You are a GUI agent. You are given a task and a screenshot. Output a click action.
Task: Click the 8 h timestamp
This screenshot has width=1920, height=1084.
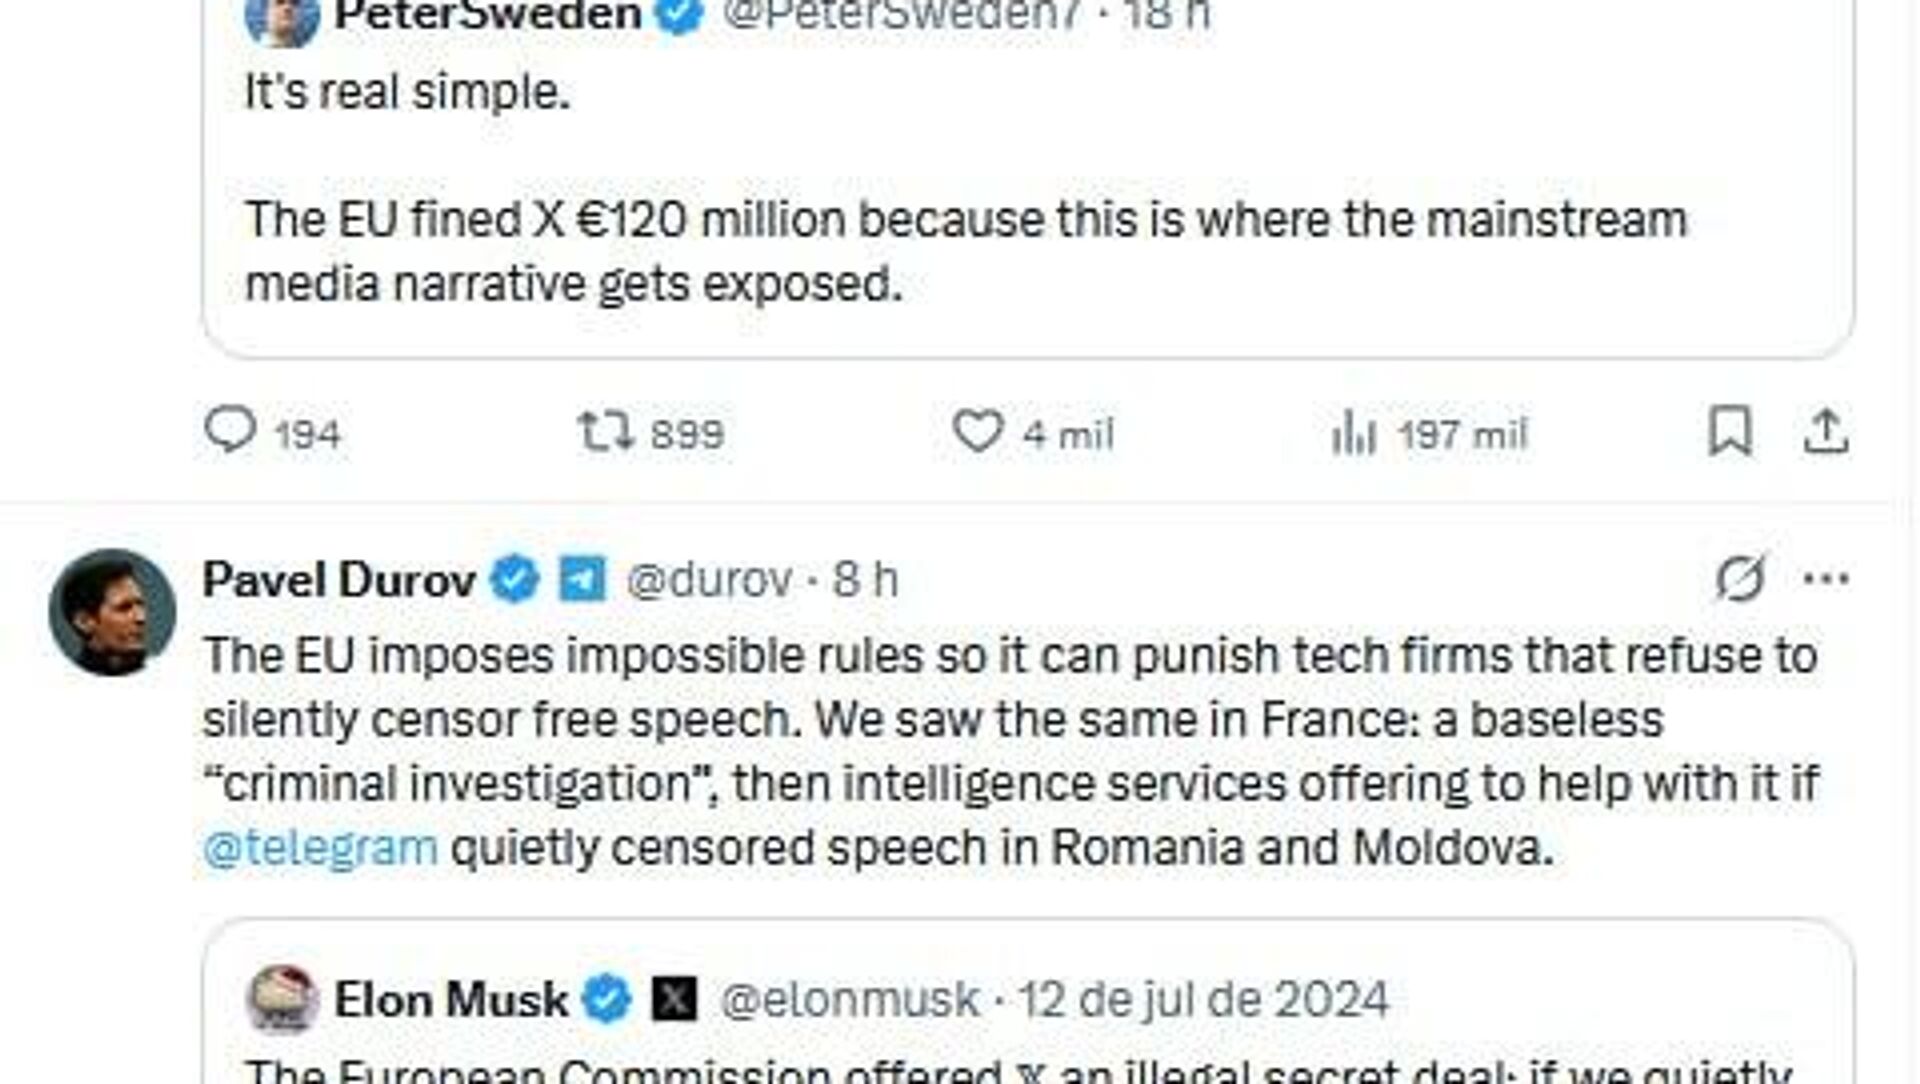point(866,580)
